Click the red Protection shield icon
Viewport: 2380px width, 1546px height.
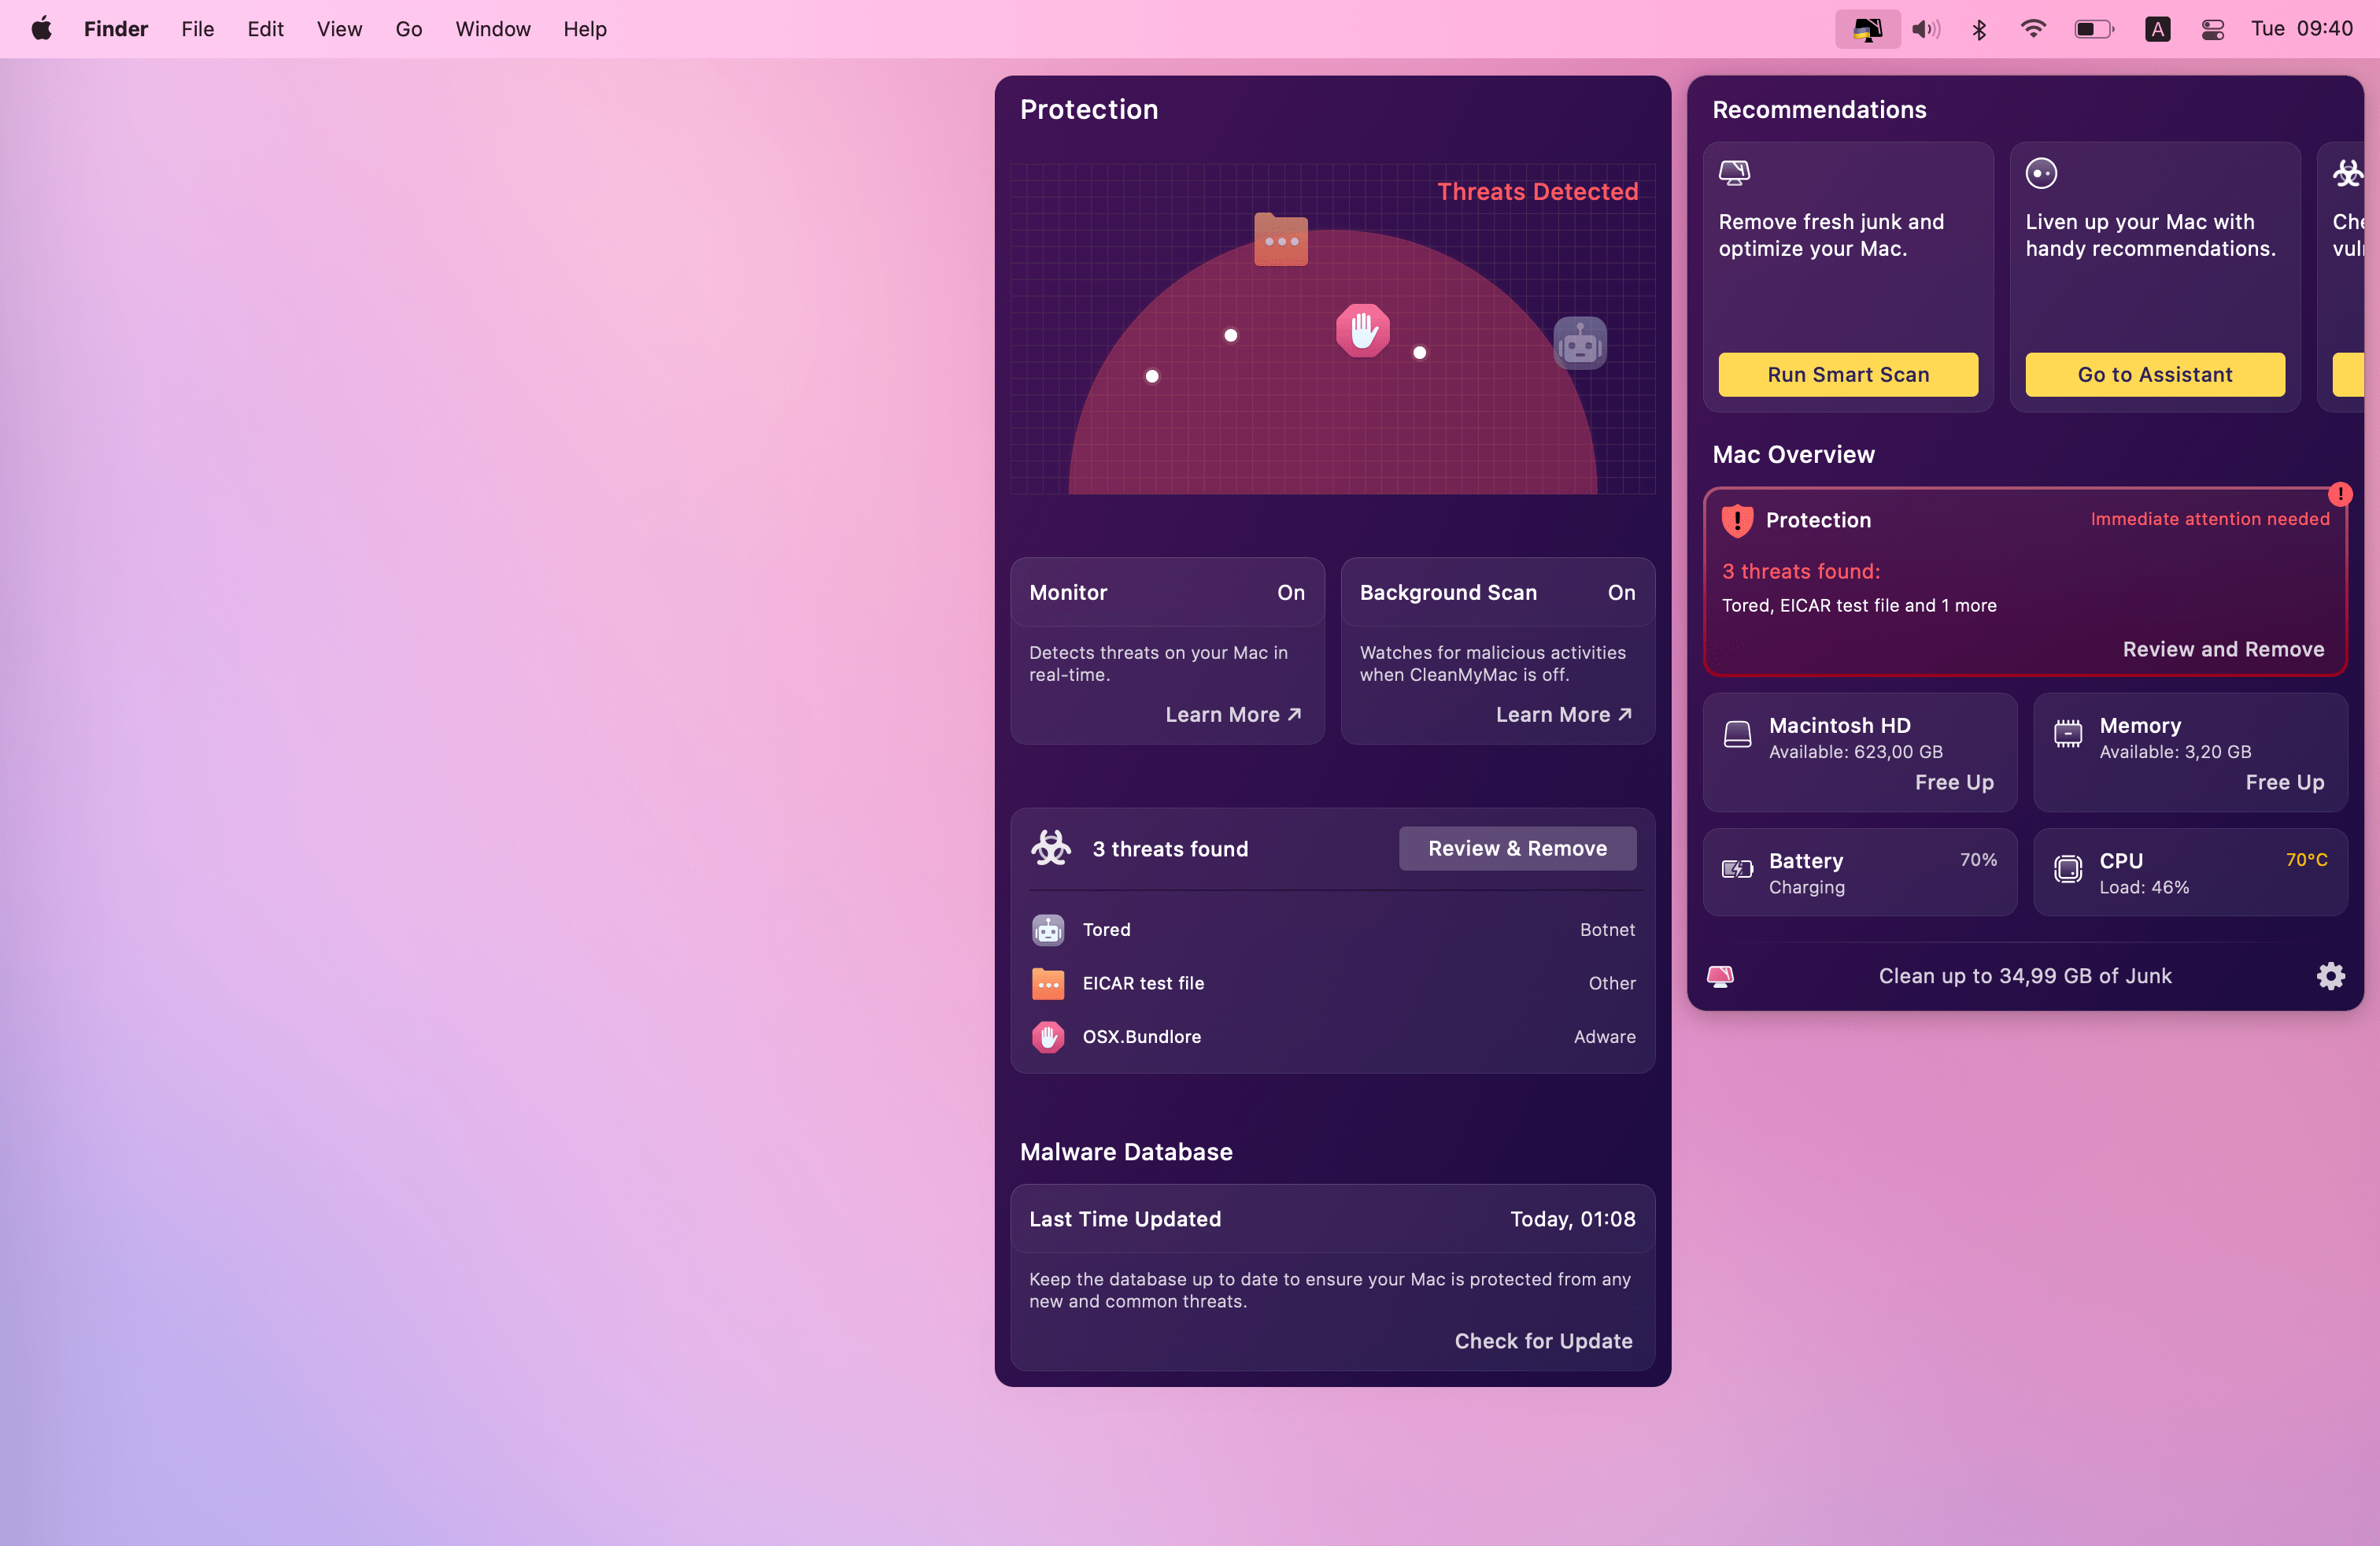[1737, 520]
